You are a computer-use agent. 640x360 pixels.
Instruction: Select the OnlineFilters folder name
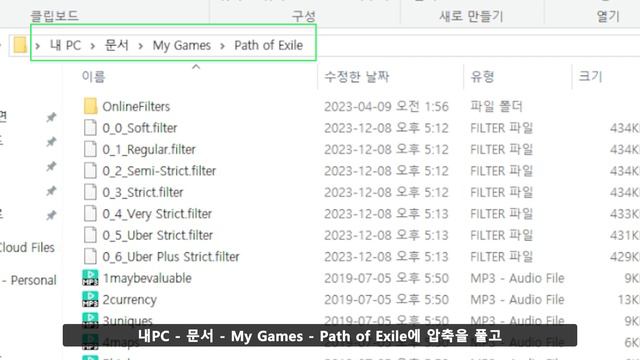[136, 107]
